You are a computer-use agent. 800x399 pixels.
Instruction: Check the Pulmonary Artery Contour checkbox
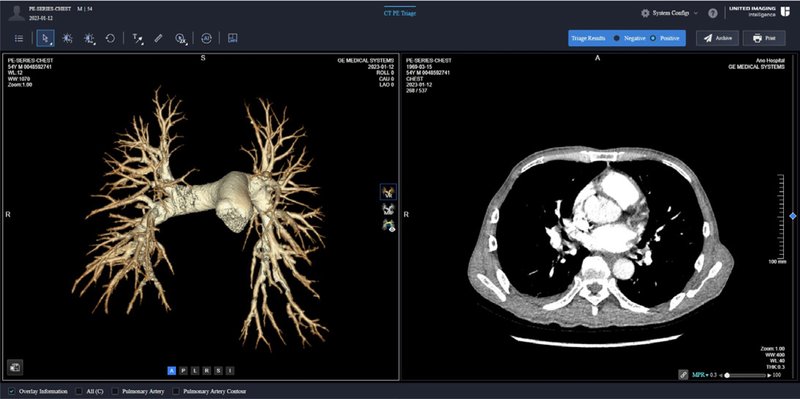coord(176,391)
